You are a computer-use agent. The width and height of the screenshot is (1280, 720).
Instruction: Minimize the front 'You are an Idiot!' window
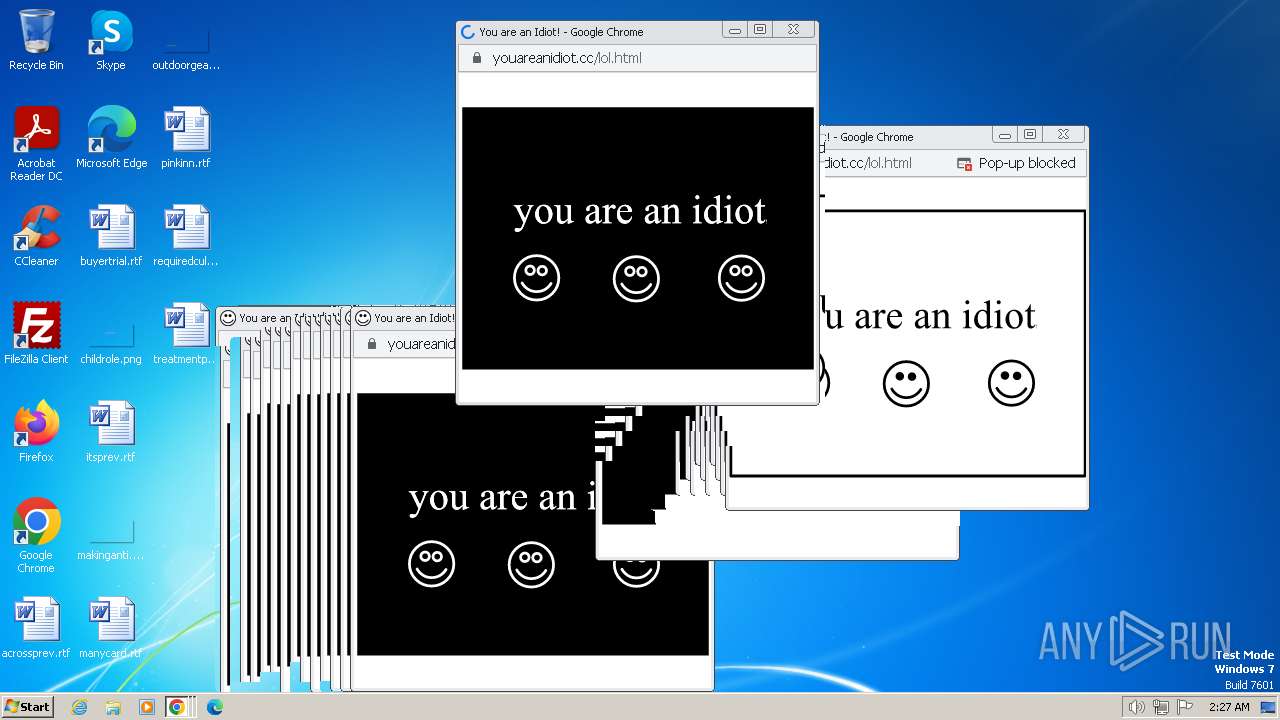735,31
